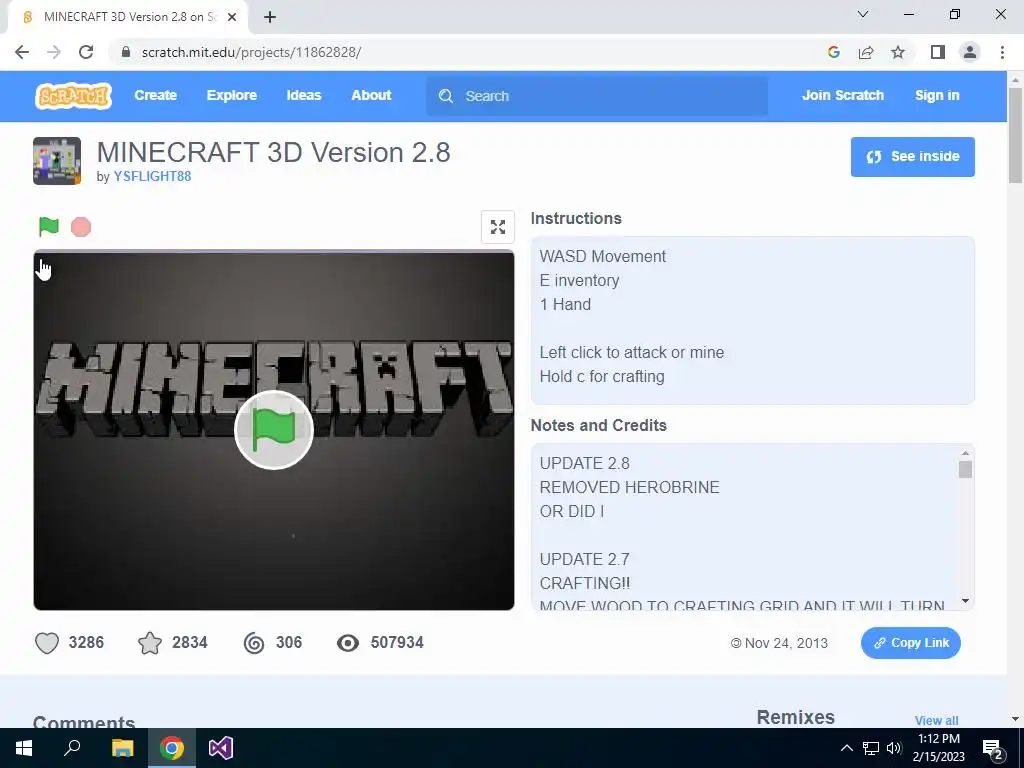Enter fullscreen stage mode
This screenshot has height=768, width=1024.
(x=498, y=227)
